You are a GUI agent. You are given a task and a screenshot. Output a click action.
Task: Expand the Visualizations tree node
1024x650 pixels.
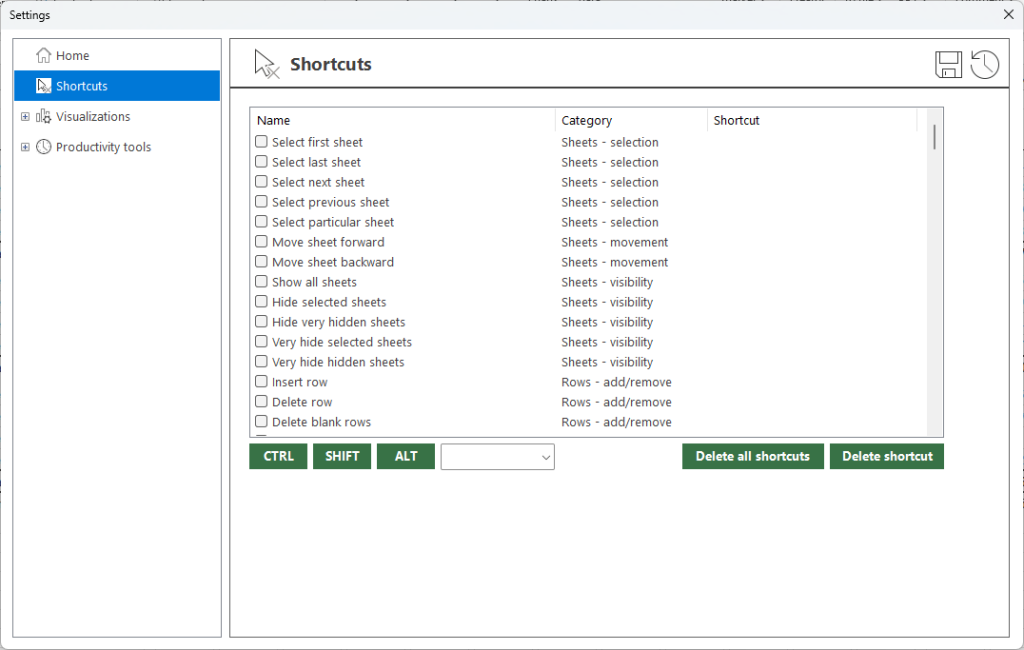[x=25, y=117]
